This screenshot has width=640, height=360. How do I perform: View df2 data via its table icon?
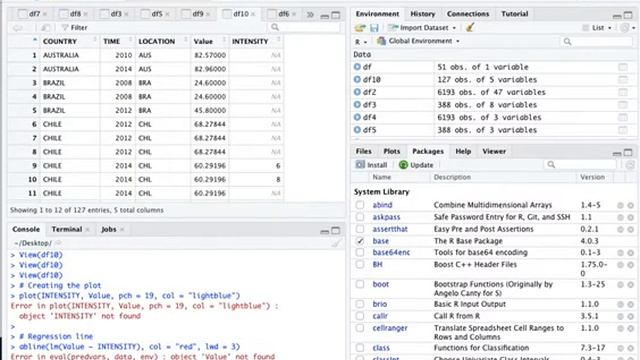(623, 92)
